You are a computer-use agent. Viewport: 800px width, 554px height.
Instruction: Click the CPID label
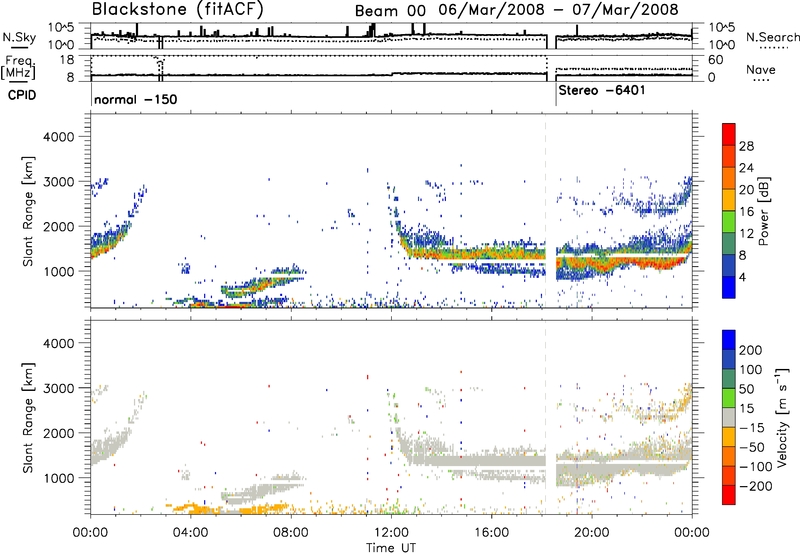tap(22, 95)
